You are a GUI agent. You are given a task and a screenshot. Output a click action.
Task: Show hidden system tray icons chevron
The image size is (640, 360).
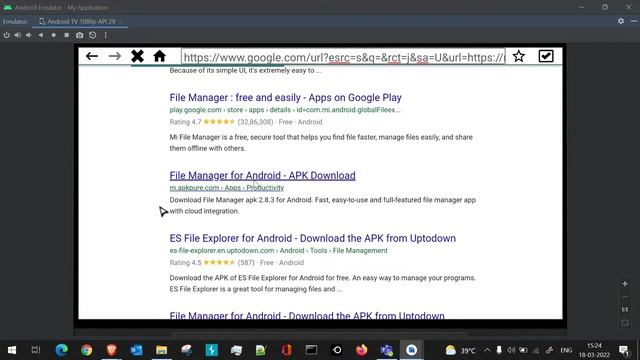[x=487, y=350]
